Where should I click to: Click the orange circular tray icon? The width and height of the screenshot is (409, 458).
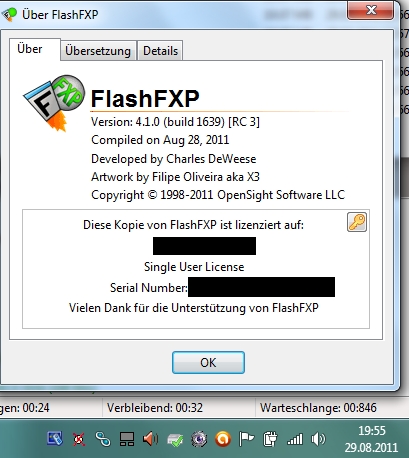click(x=223, y=439)
